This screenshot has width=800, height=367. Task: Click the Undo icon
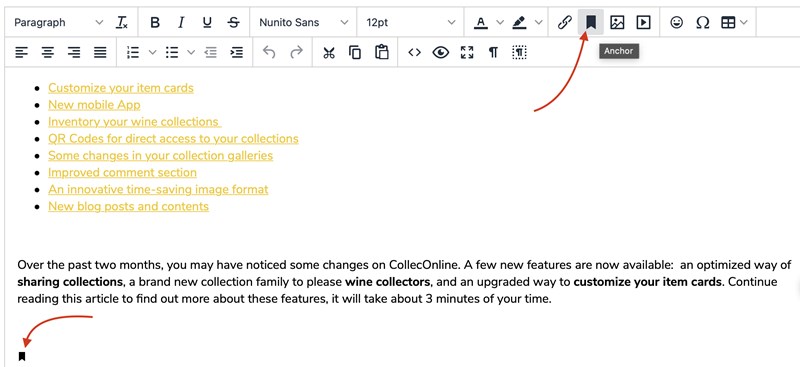(x=269, y=52)
